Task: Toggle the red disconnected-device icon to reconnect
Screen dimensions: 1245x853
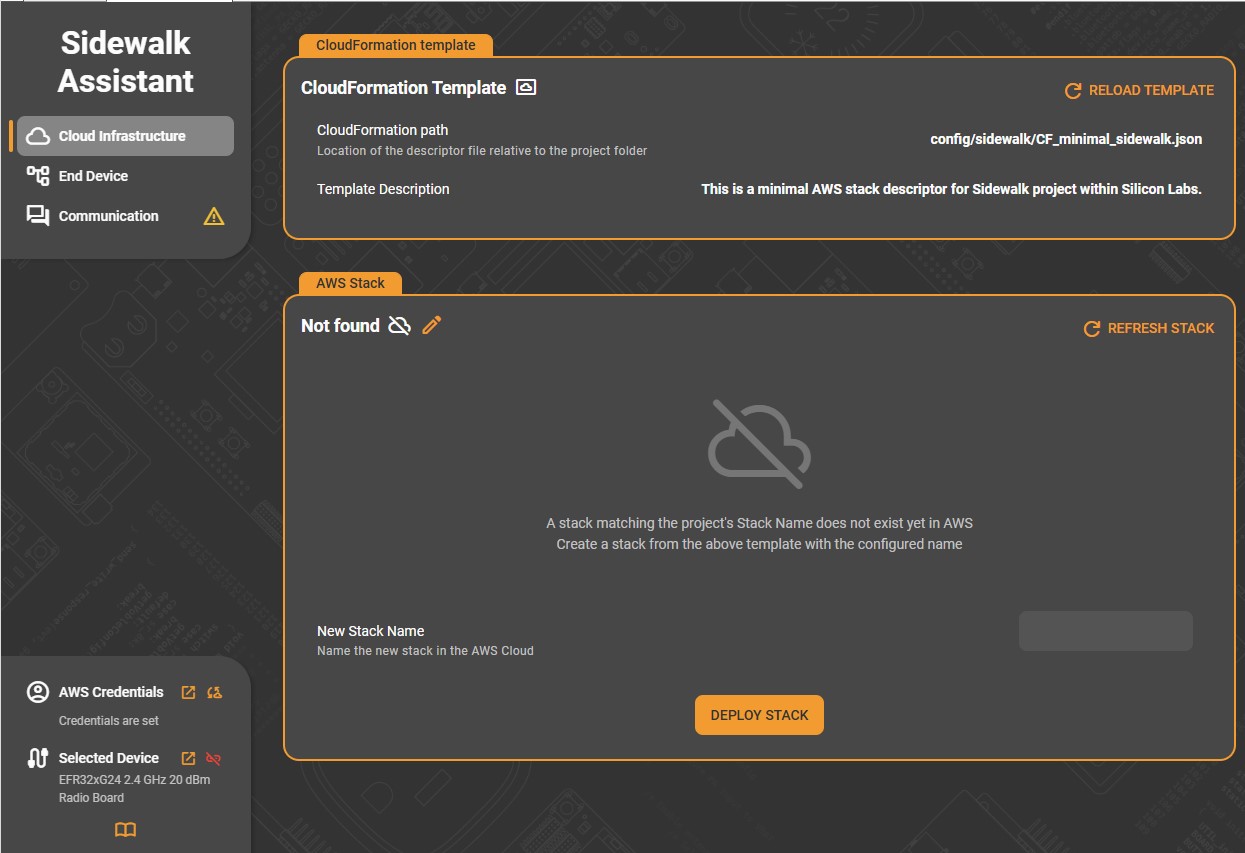Action: coord(213,758)
